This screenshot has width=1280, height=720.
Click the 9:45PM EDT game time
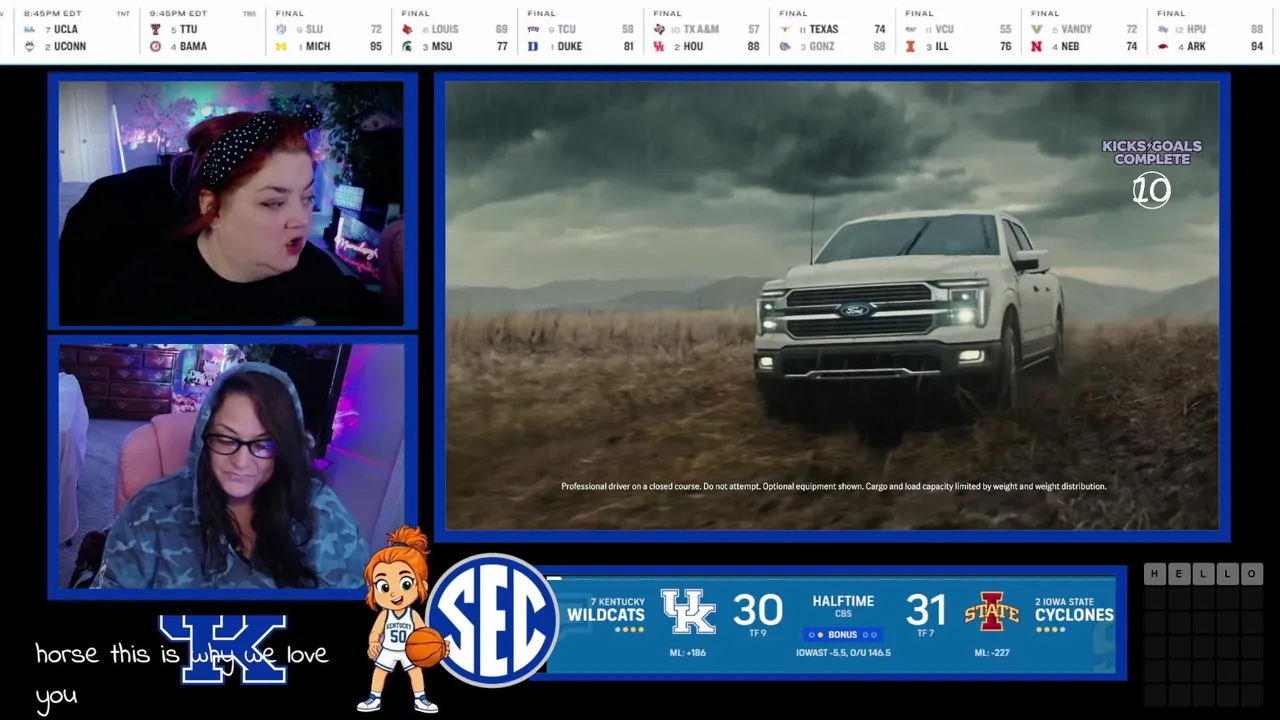click(x=178, y=14)
